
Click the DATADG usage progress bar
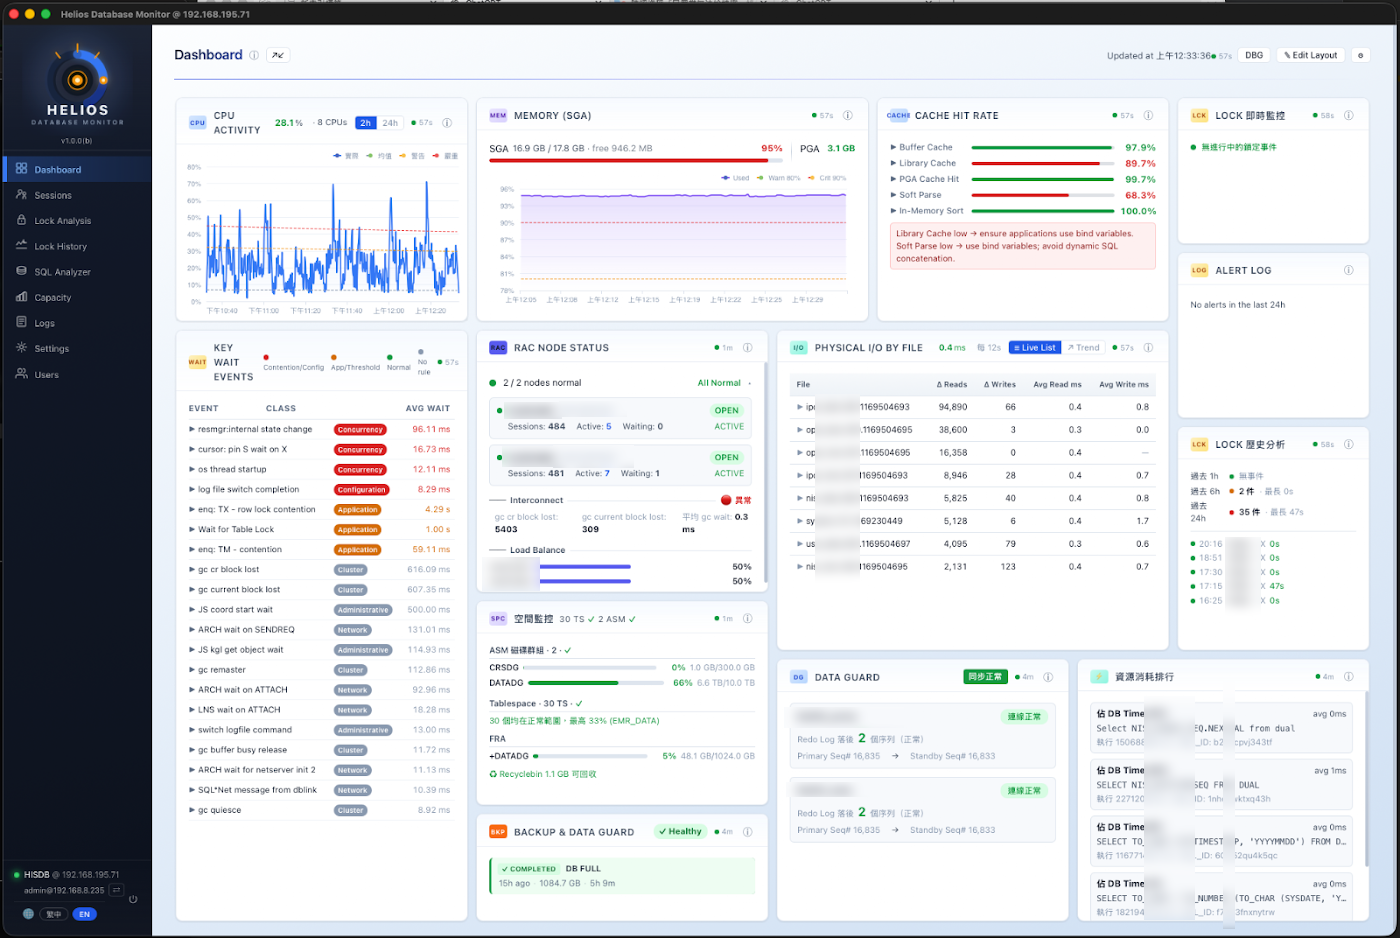tap(600, 683)
